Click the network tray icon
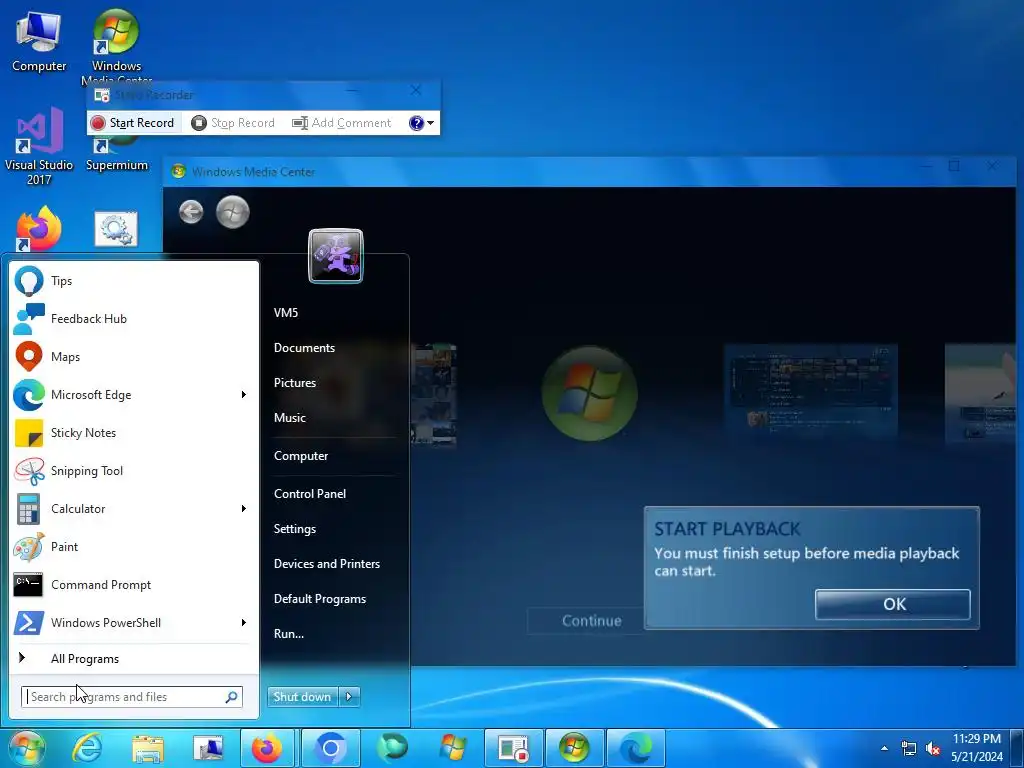The height and width of the screenshot is (768, 1024). 908,748
